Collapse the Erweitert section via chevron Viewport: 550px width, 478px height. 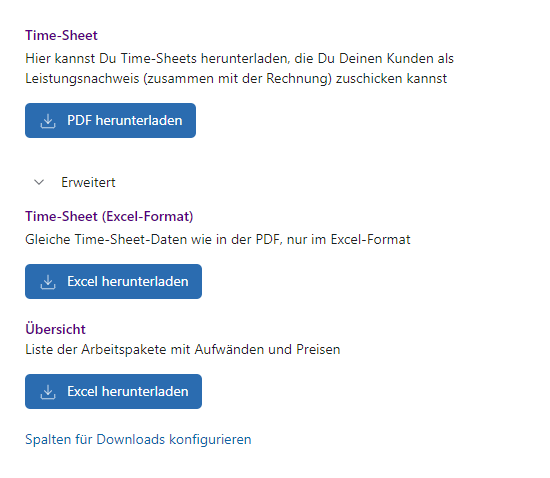pos(39,182)
